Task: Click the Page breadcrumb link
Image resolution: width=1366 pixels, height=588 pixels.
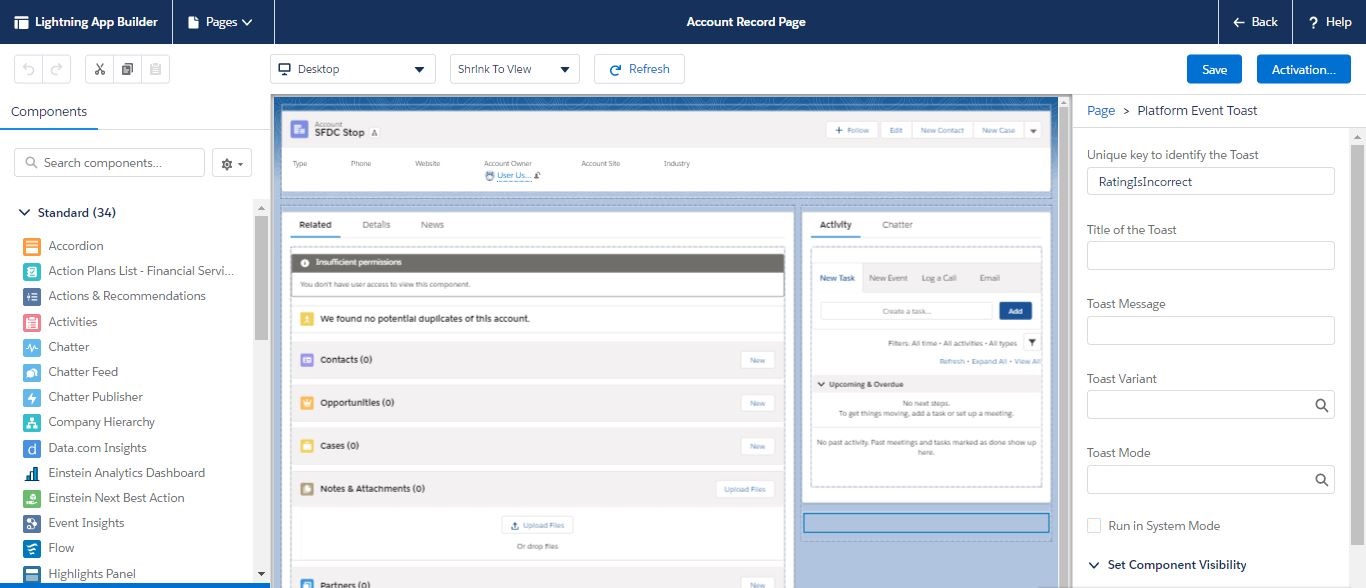Action: (1101, 111)
